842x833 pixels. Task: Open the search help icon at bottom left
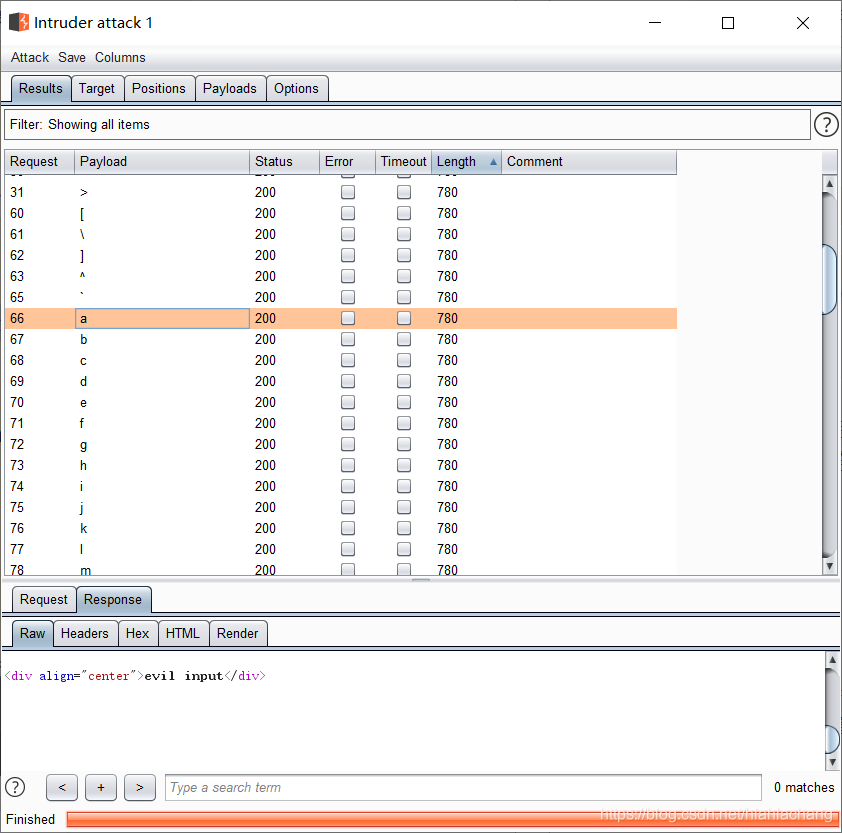tap(15, 787)
